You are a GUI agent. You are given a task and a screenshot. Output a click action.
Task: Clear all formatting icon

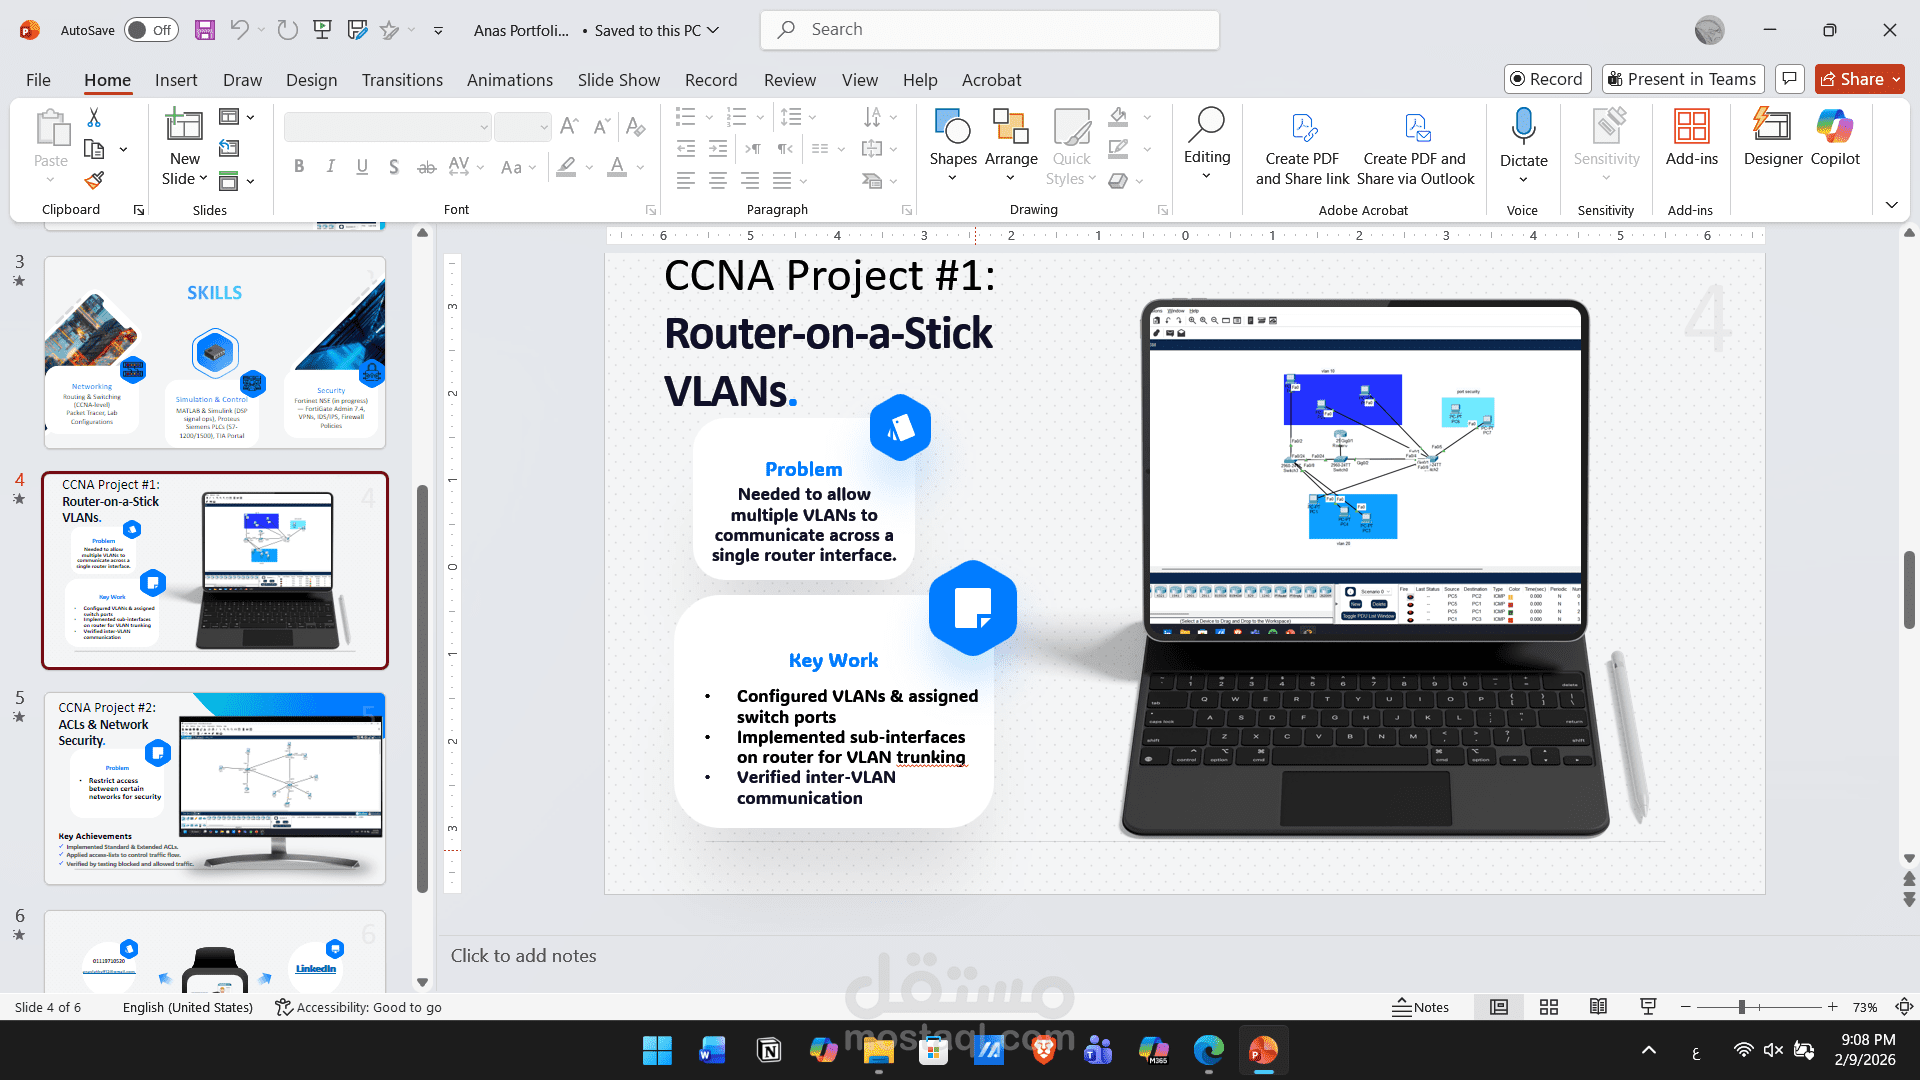point(635,126)
